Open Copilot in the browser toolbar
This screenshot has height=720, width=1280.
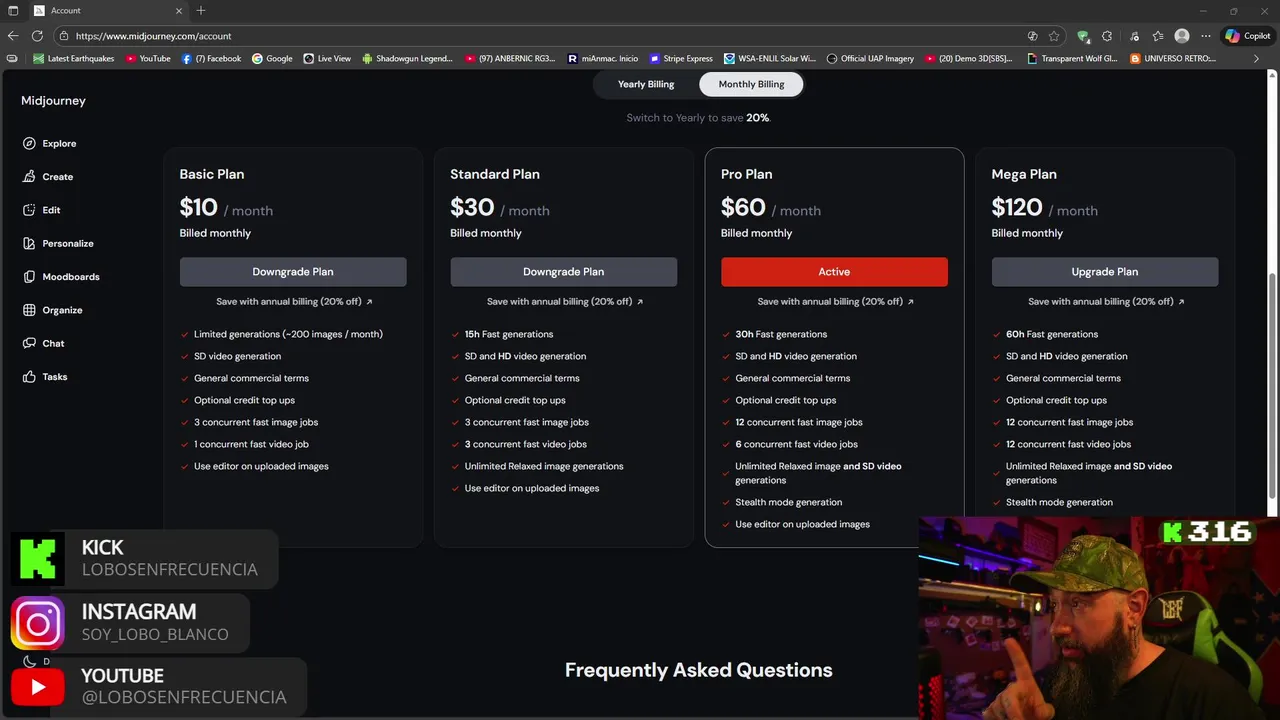pos(1248,36)
